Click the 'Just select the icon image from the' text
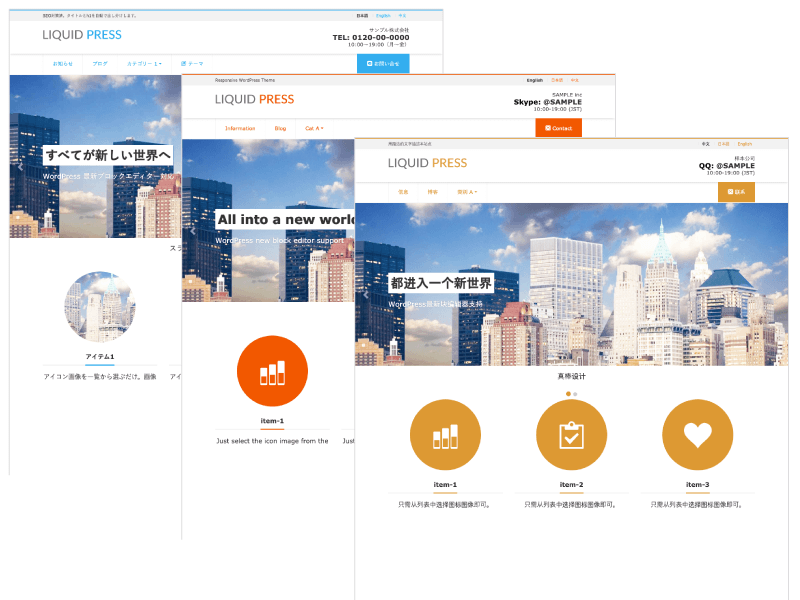Screen dimensions: 800x600 click(272, 441)
